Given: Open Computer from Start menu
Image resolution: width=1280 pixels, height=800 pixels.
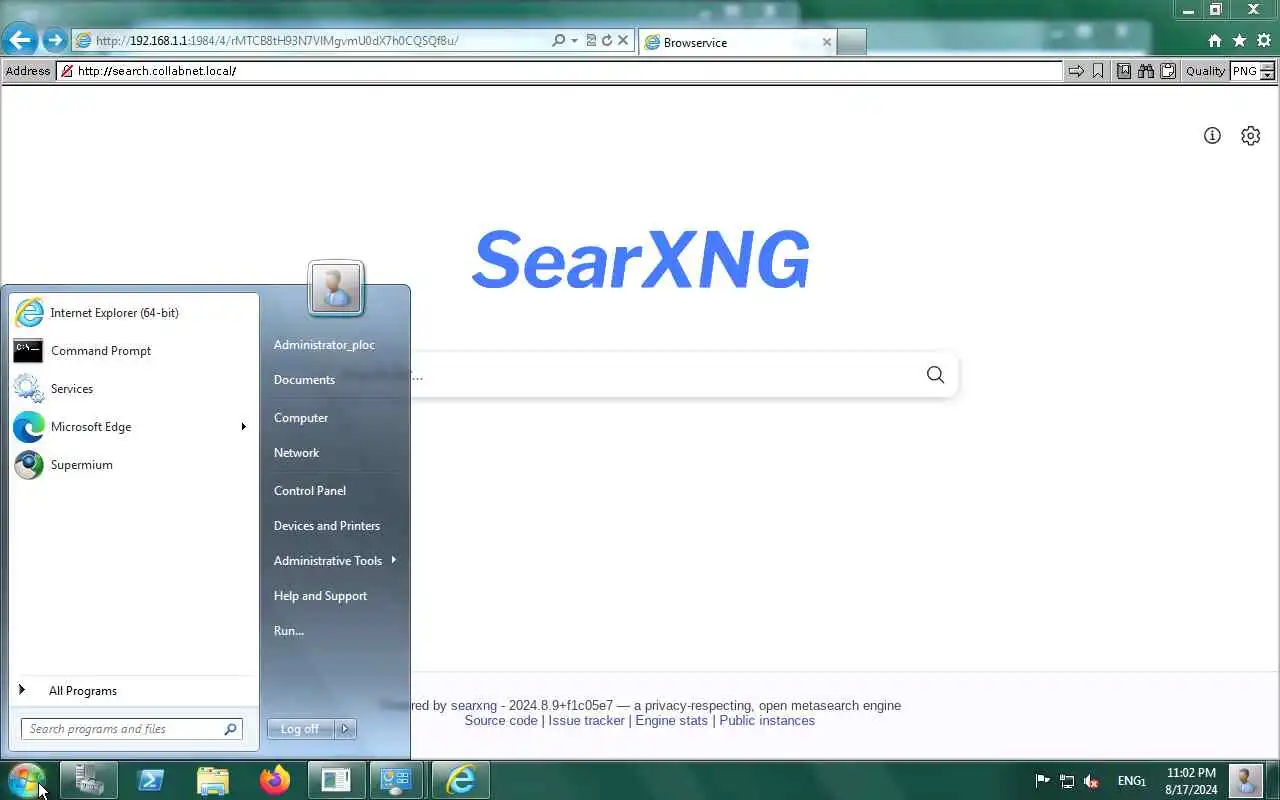Looking at the screenshot, I should 301,418.
